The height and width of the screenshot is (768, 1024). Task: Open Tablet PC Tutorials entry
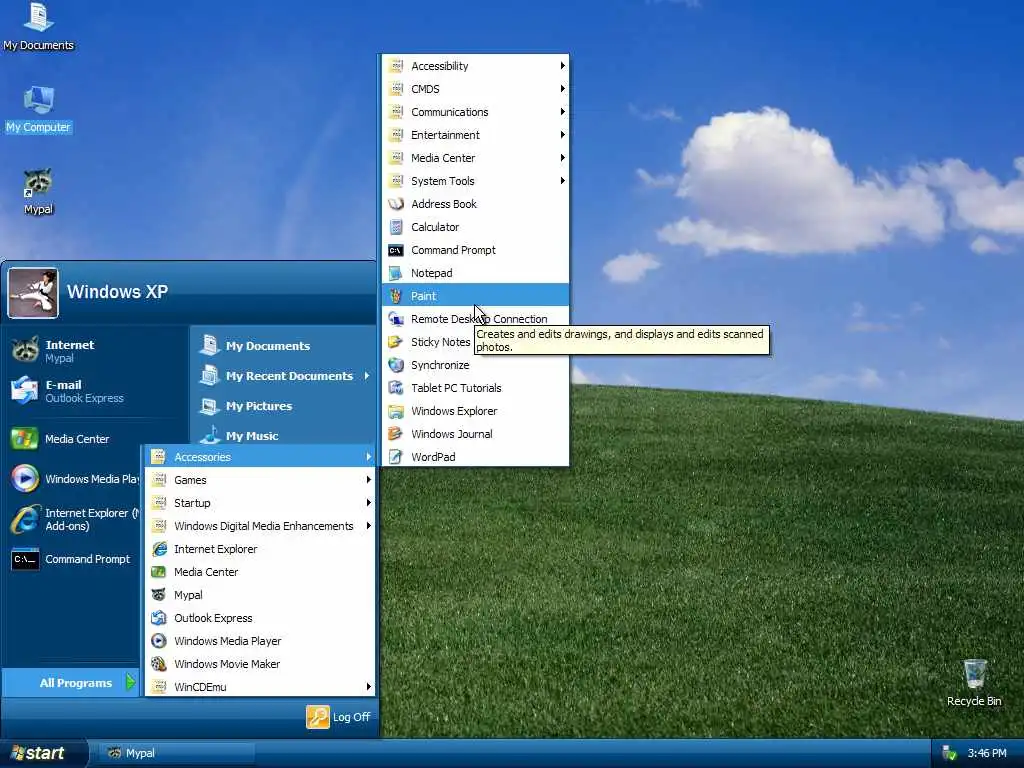click(475, 388)
